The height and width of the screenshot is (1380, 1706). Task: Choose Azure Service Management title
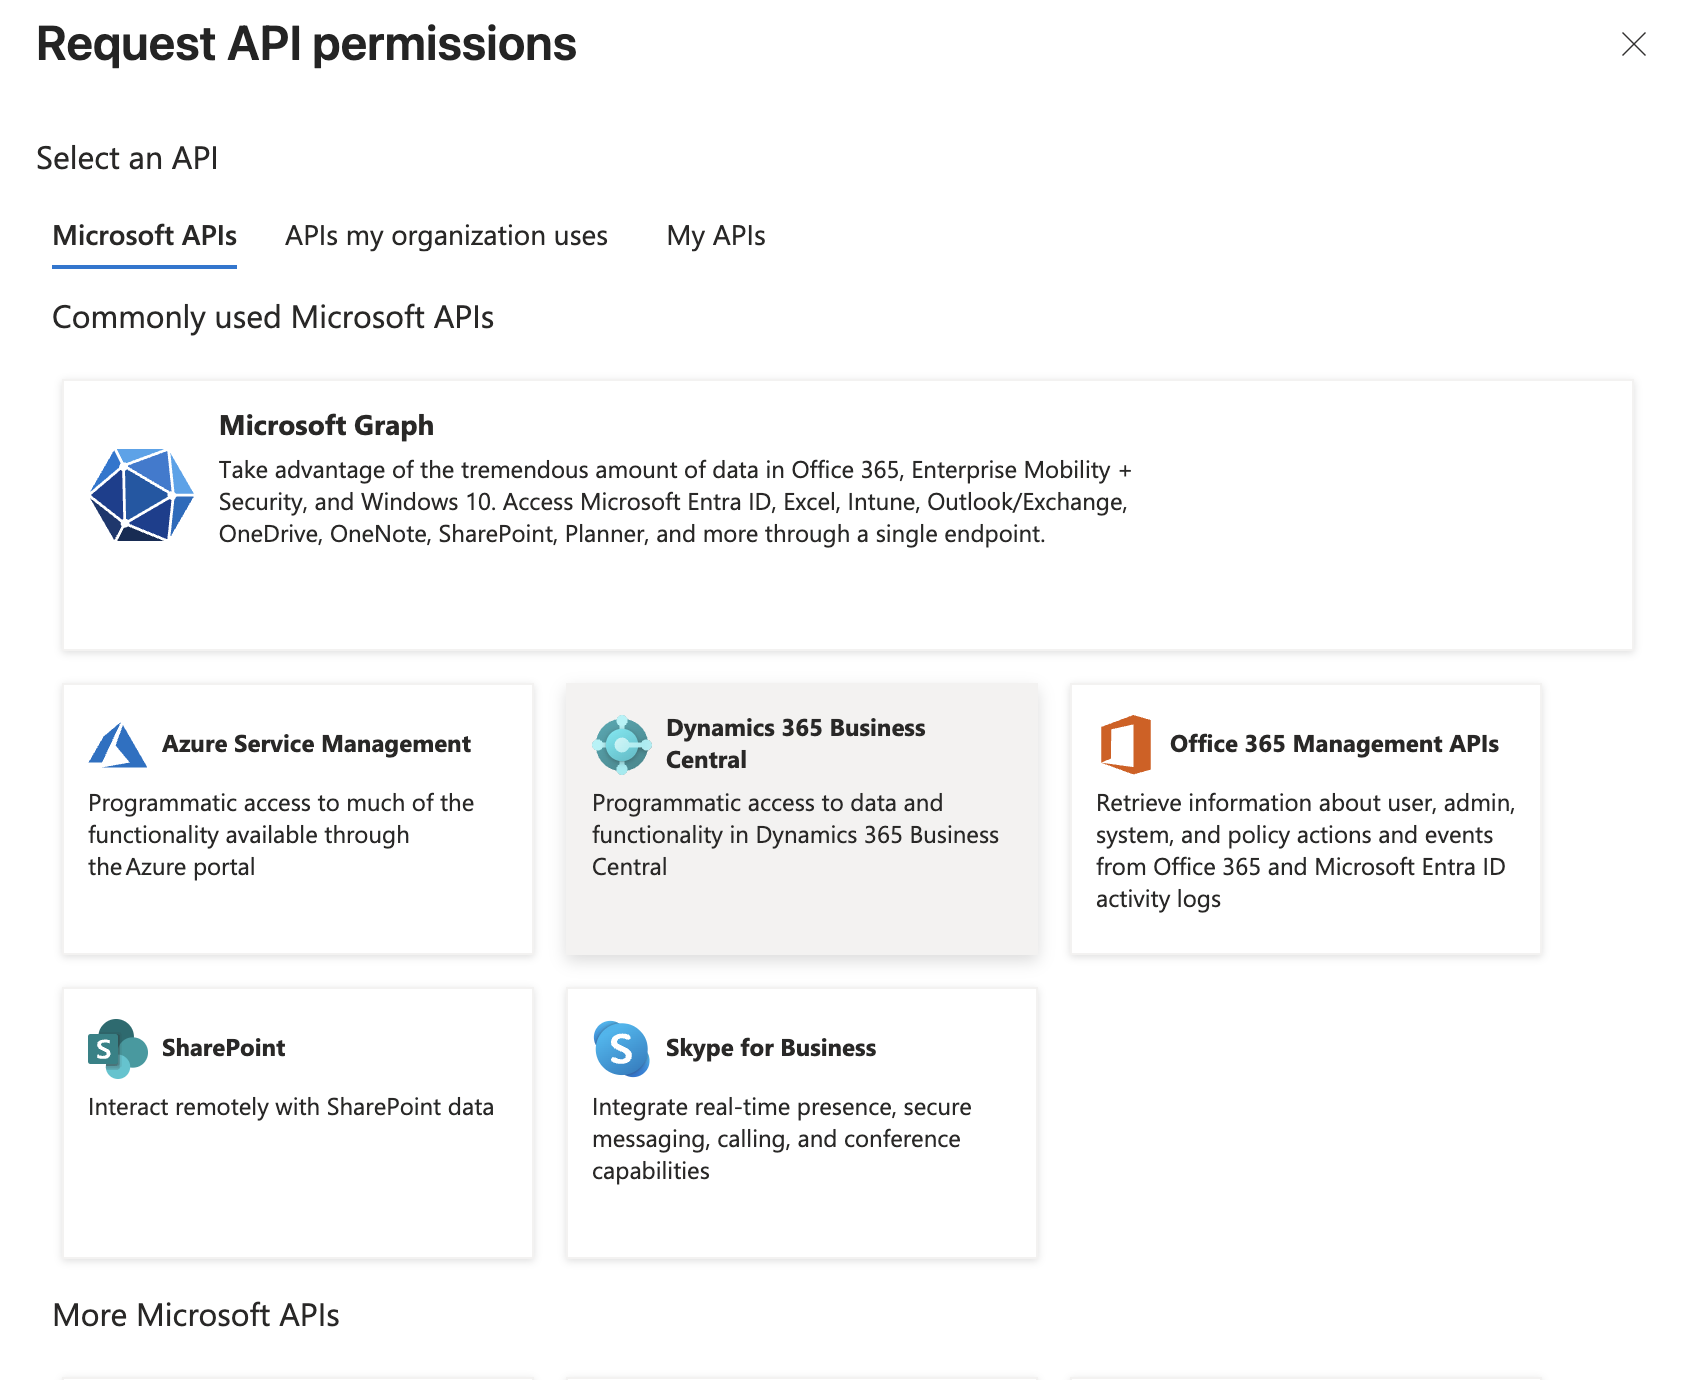pos(316,744)
